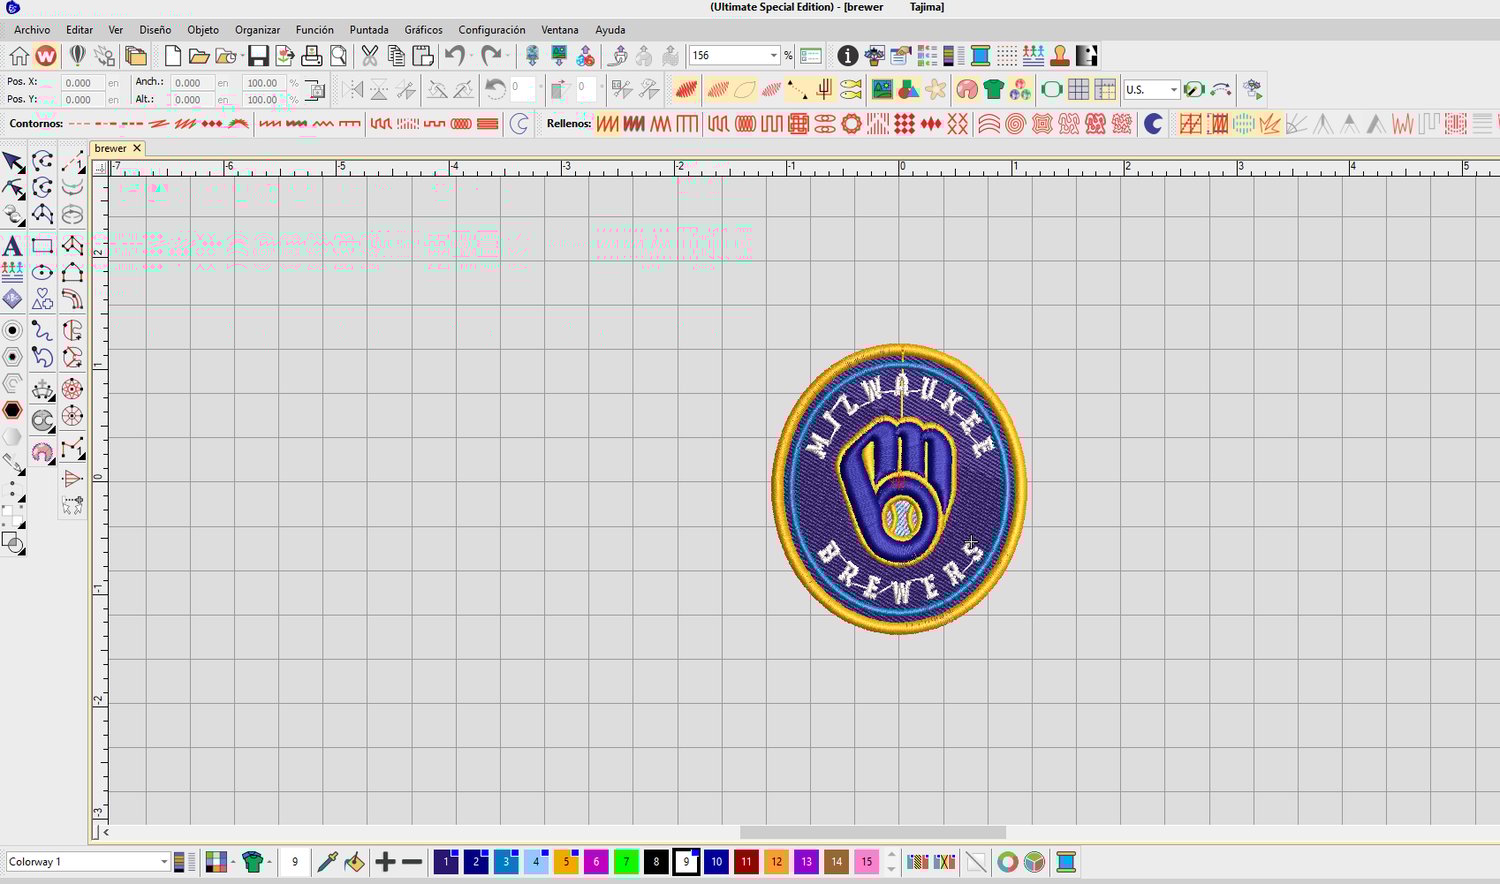The height and width of the screenshot is (884, 1500).
Task: Open an existing design file
Action: click(198, 56)
